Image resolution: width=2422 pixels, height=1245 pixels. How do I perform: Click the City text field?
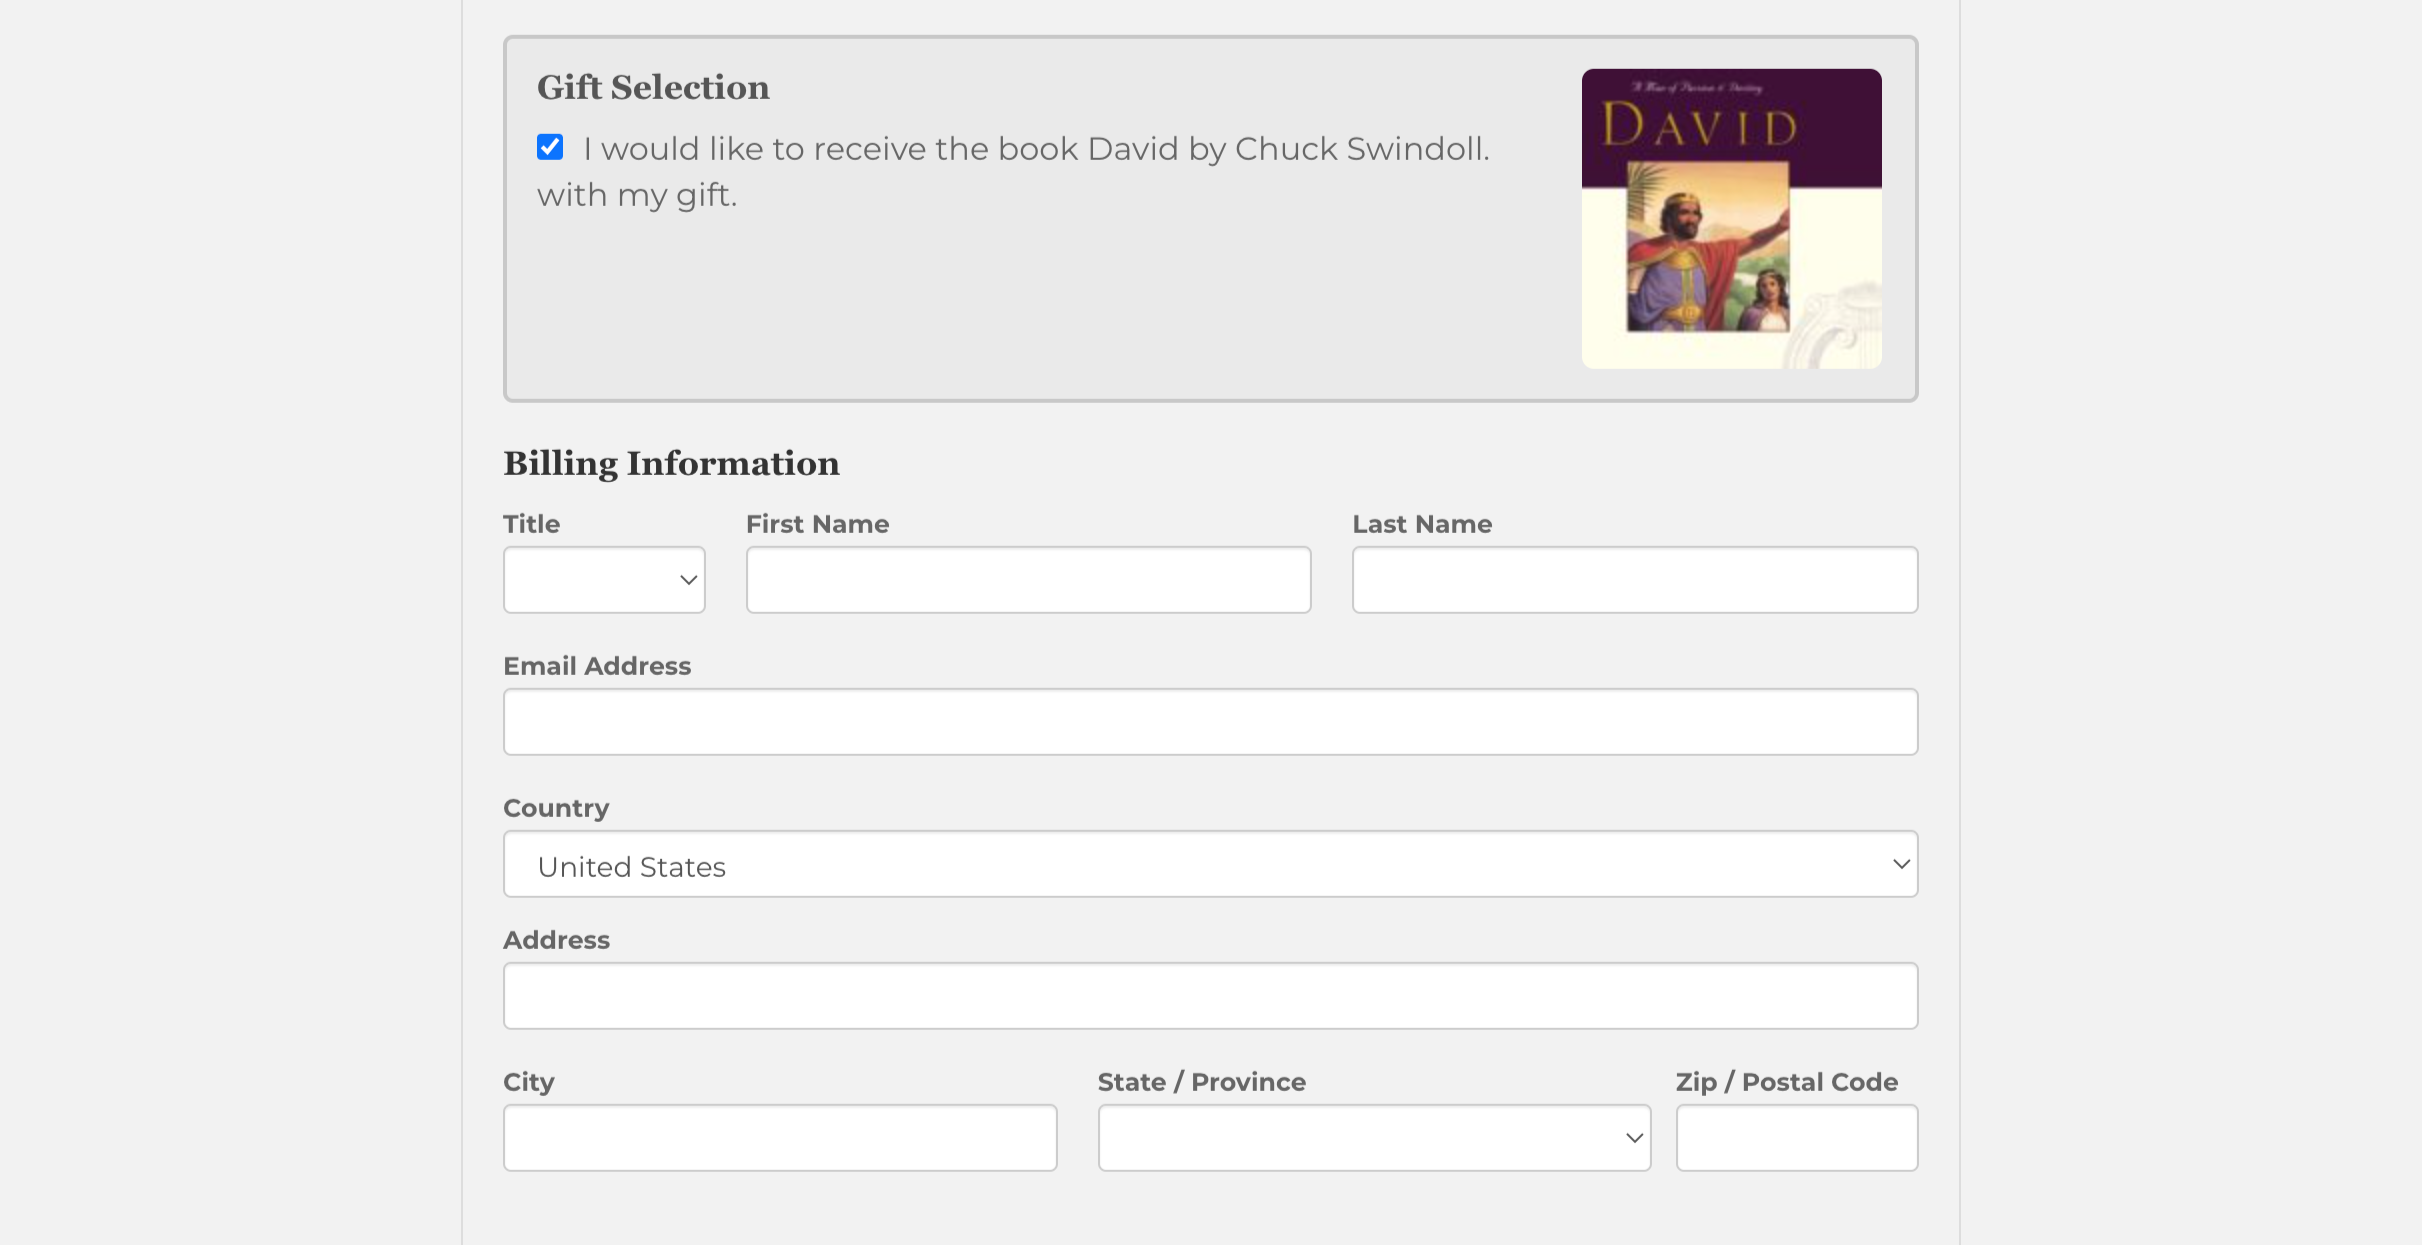coord(780,1138)
